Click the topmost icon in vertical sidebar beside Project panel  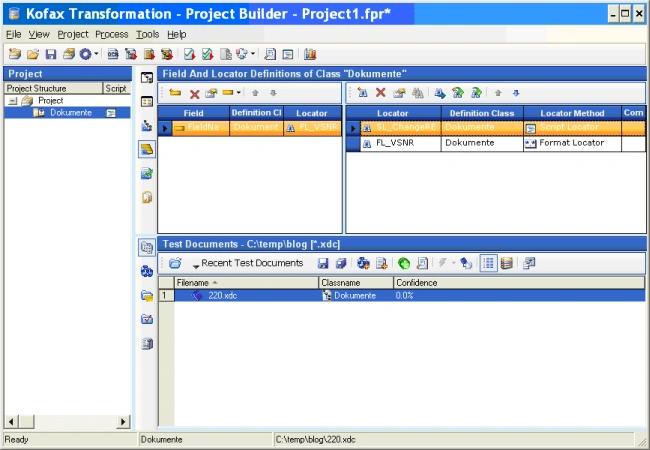pos(147,77)
